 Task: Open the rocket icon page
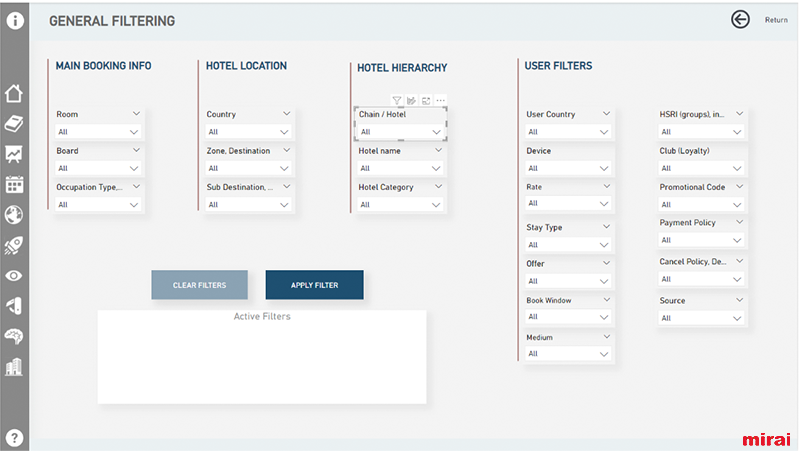14,245
